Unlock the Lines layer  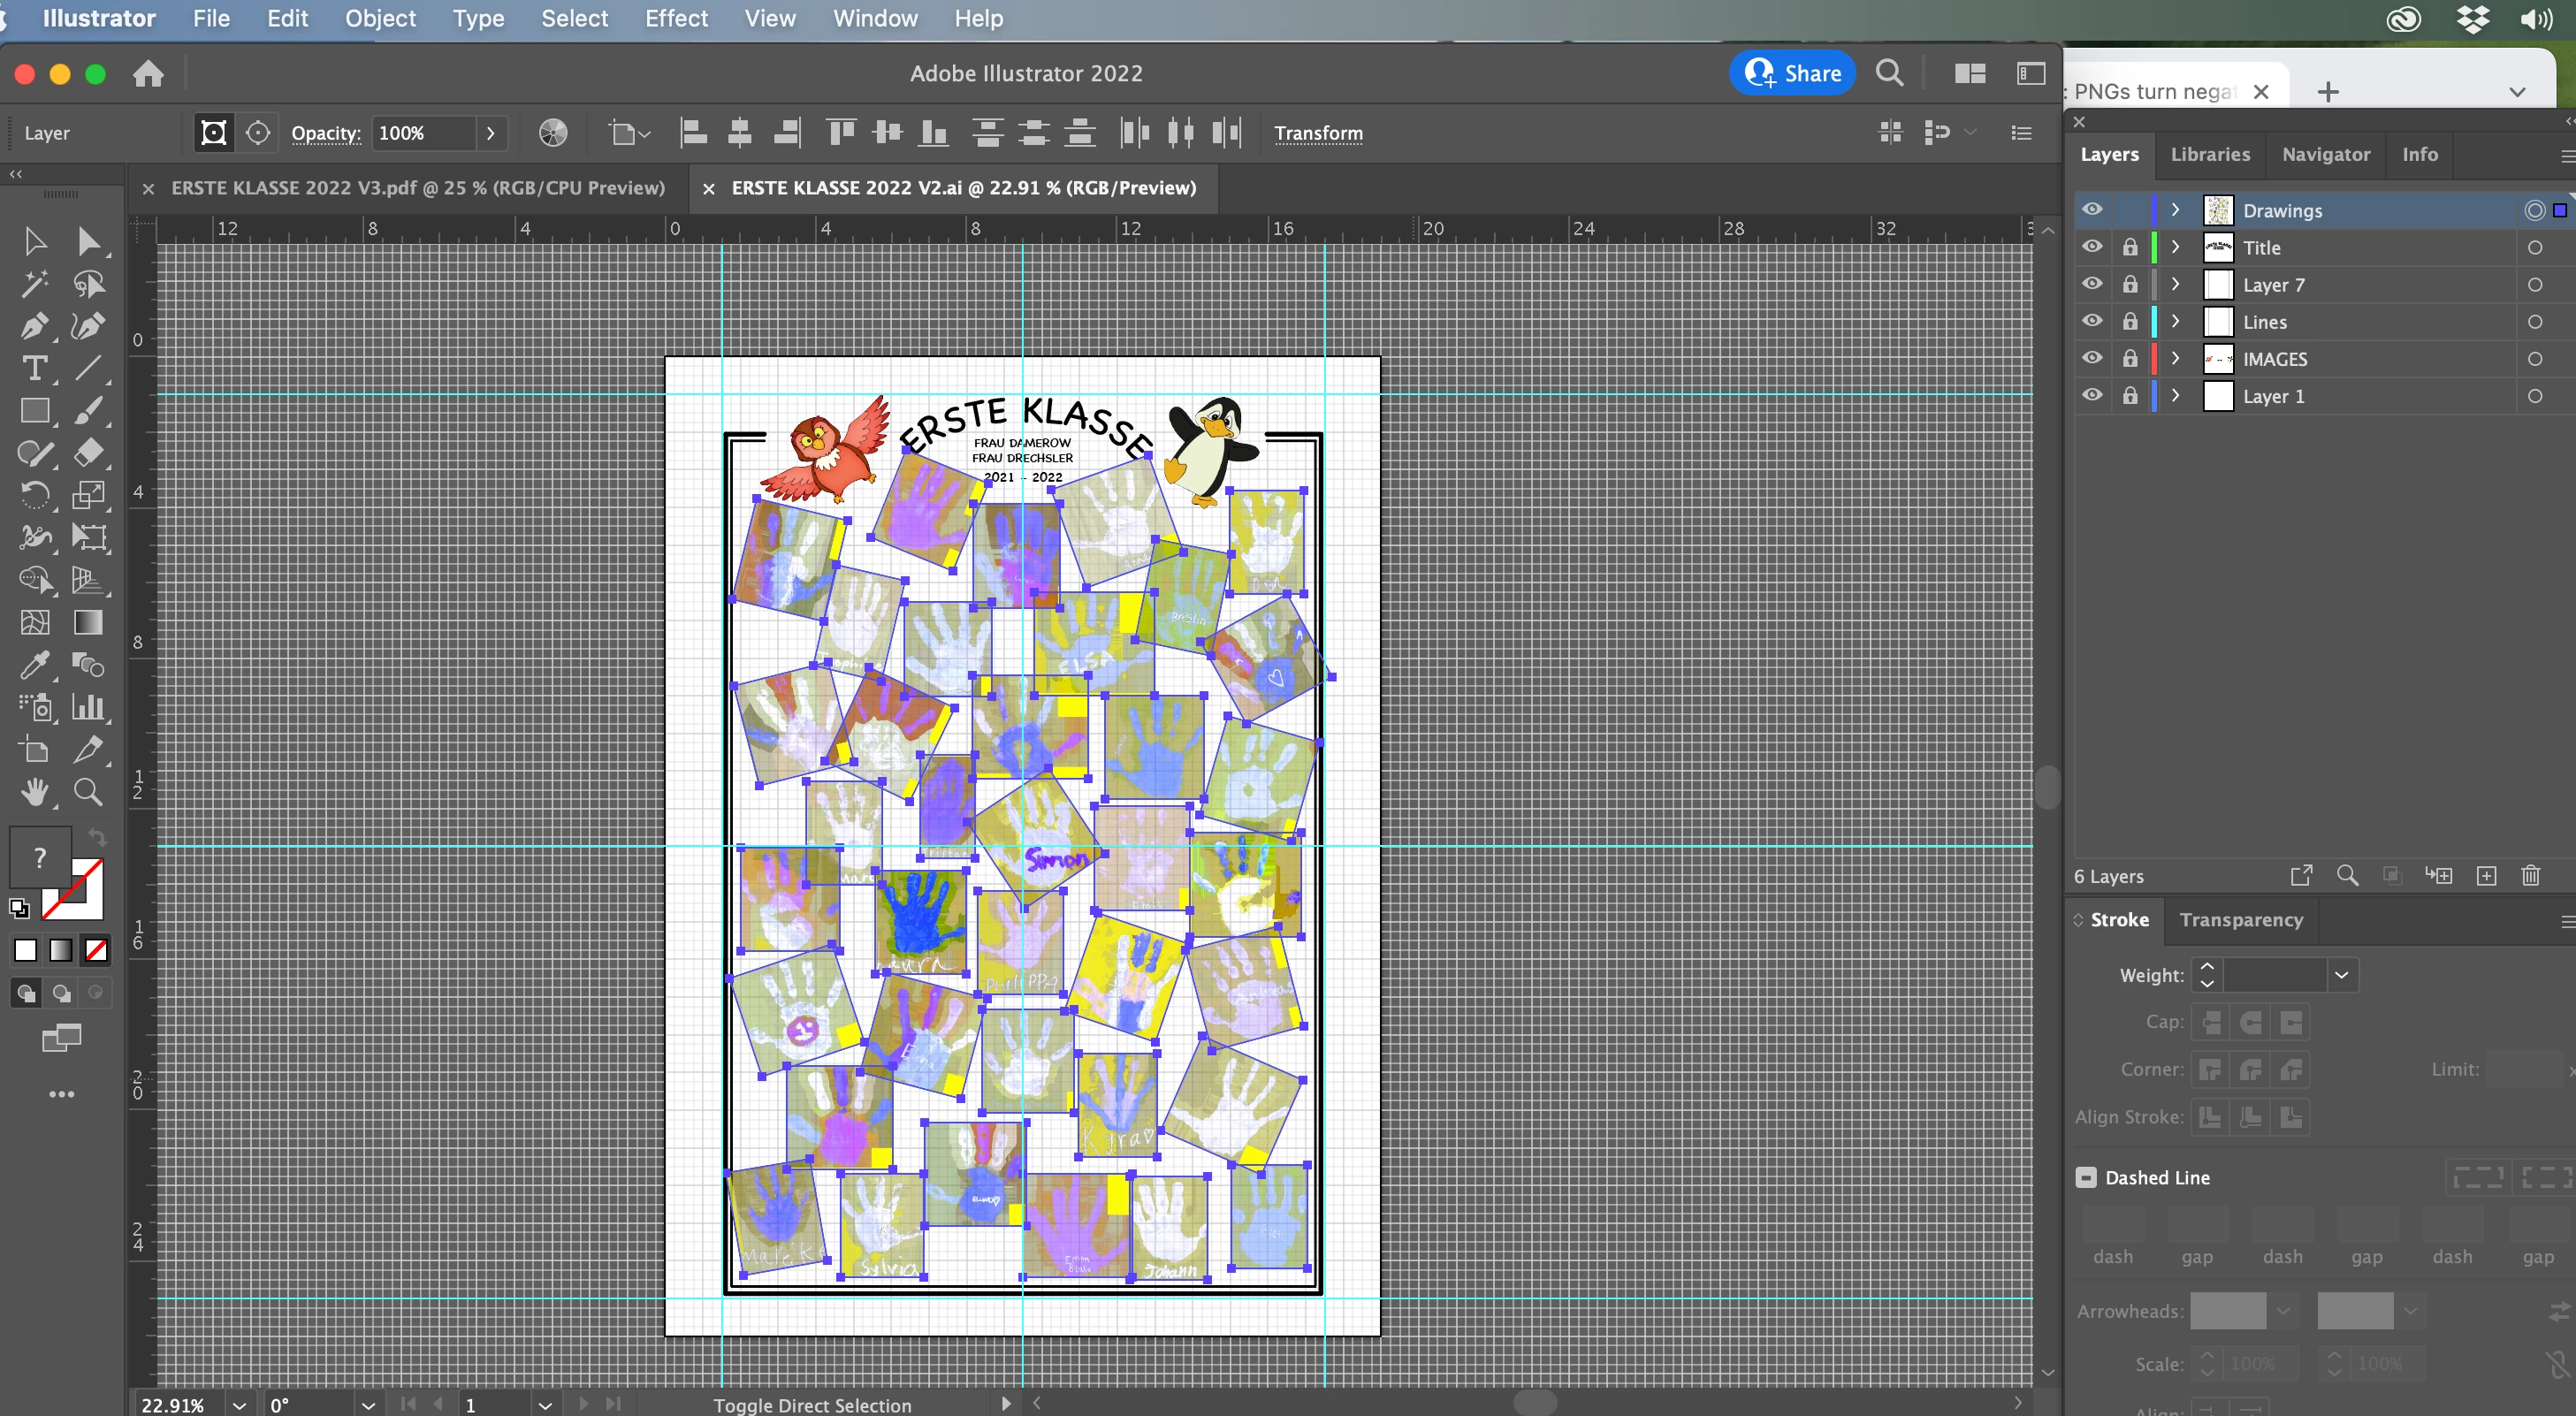click(x=2130, y=321)
